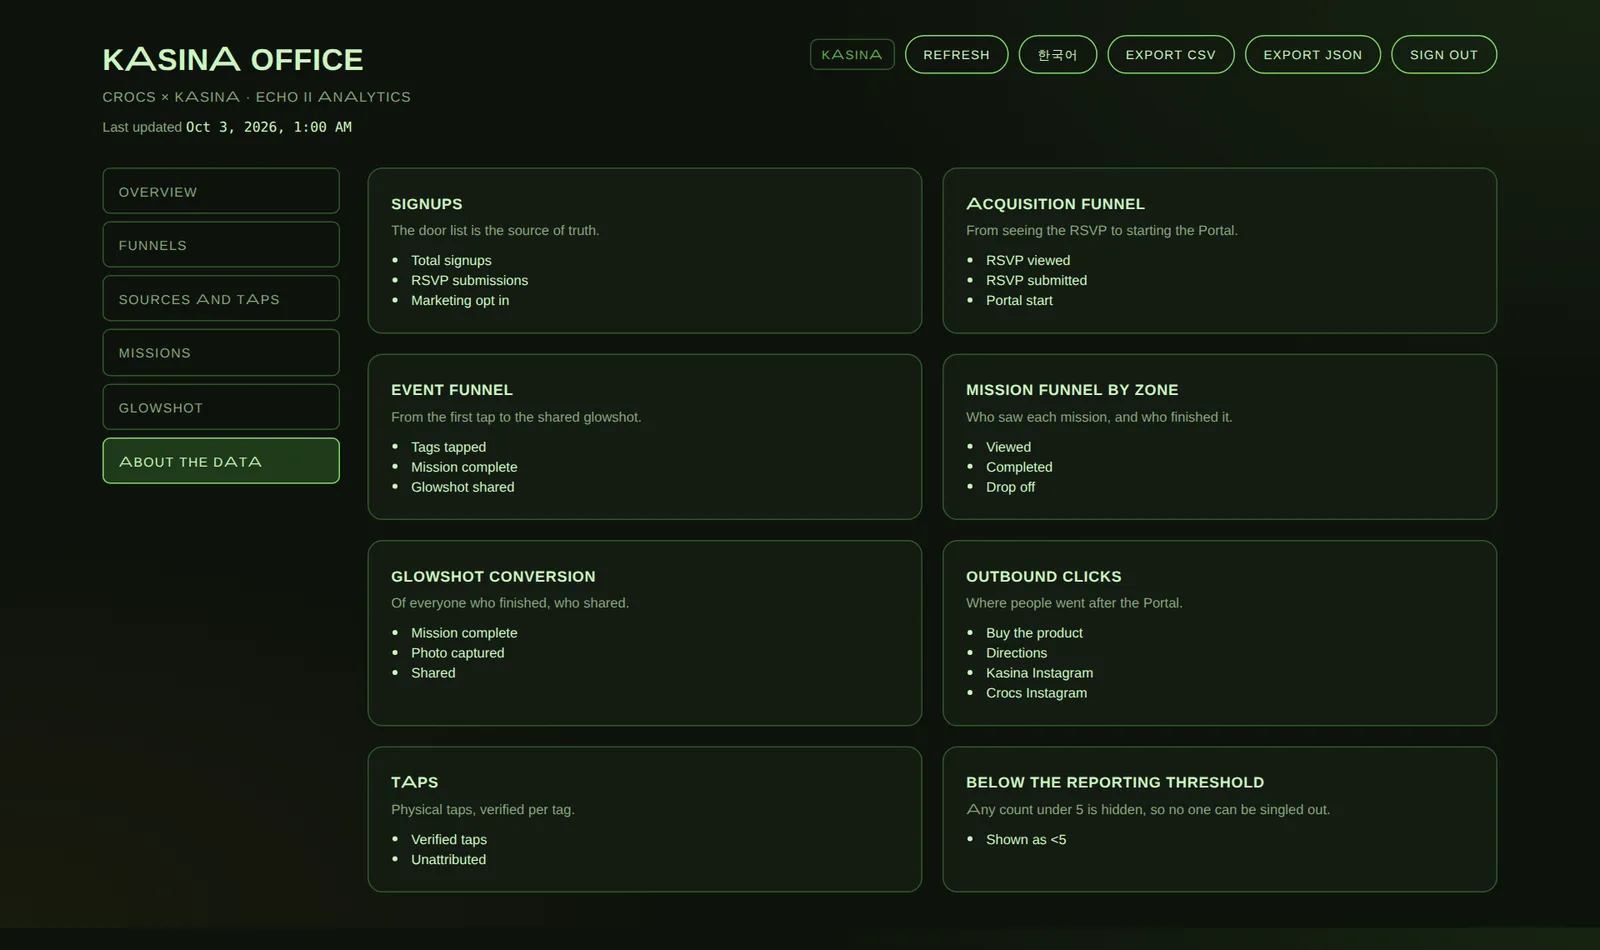Click the Refresh button
Screen dimensions: 1600x950
[956, 55]
